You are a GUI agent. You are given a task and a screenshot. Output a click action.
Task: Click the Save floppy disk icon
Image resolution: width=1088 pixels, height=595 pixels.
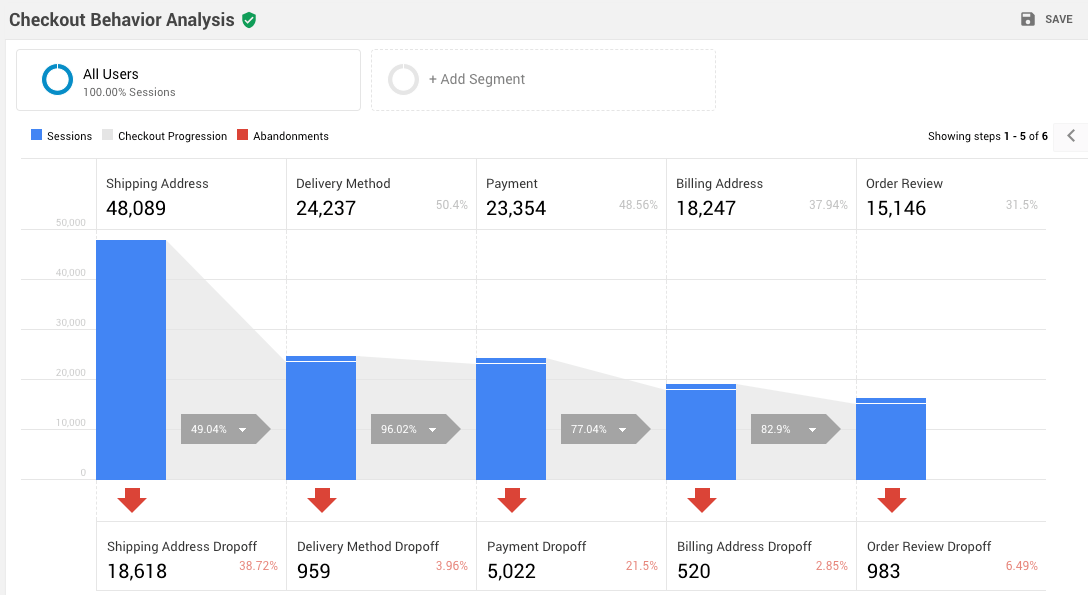(1028, 19)
